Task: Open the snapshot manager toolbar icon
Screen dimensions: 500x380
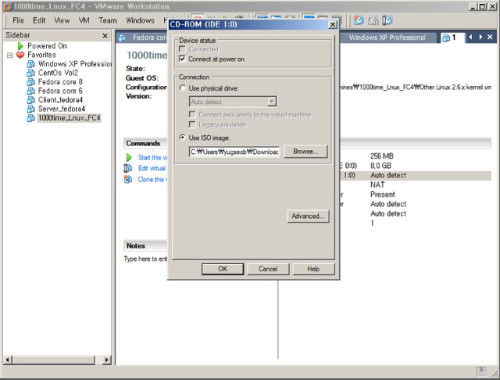Action: pos(387,20)
